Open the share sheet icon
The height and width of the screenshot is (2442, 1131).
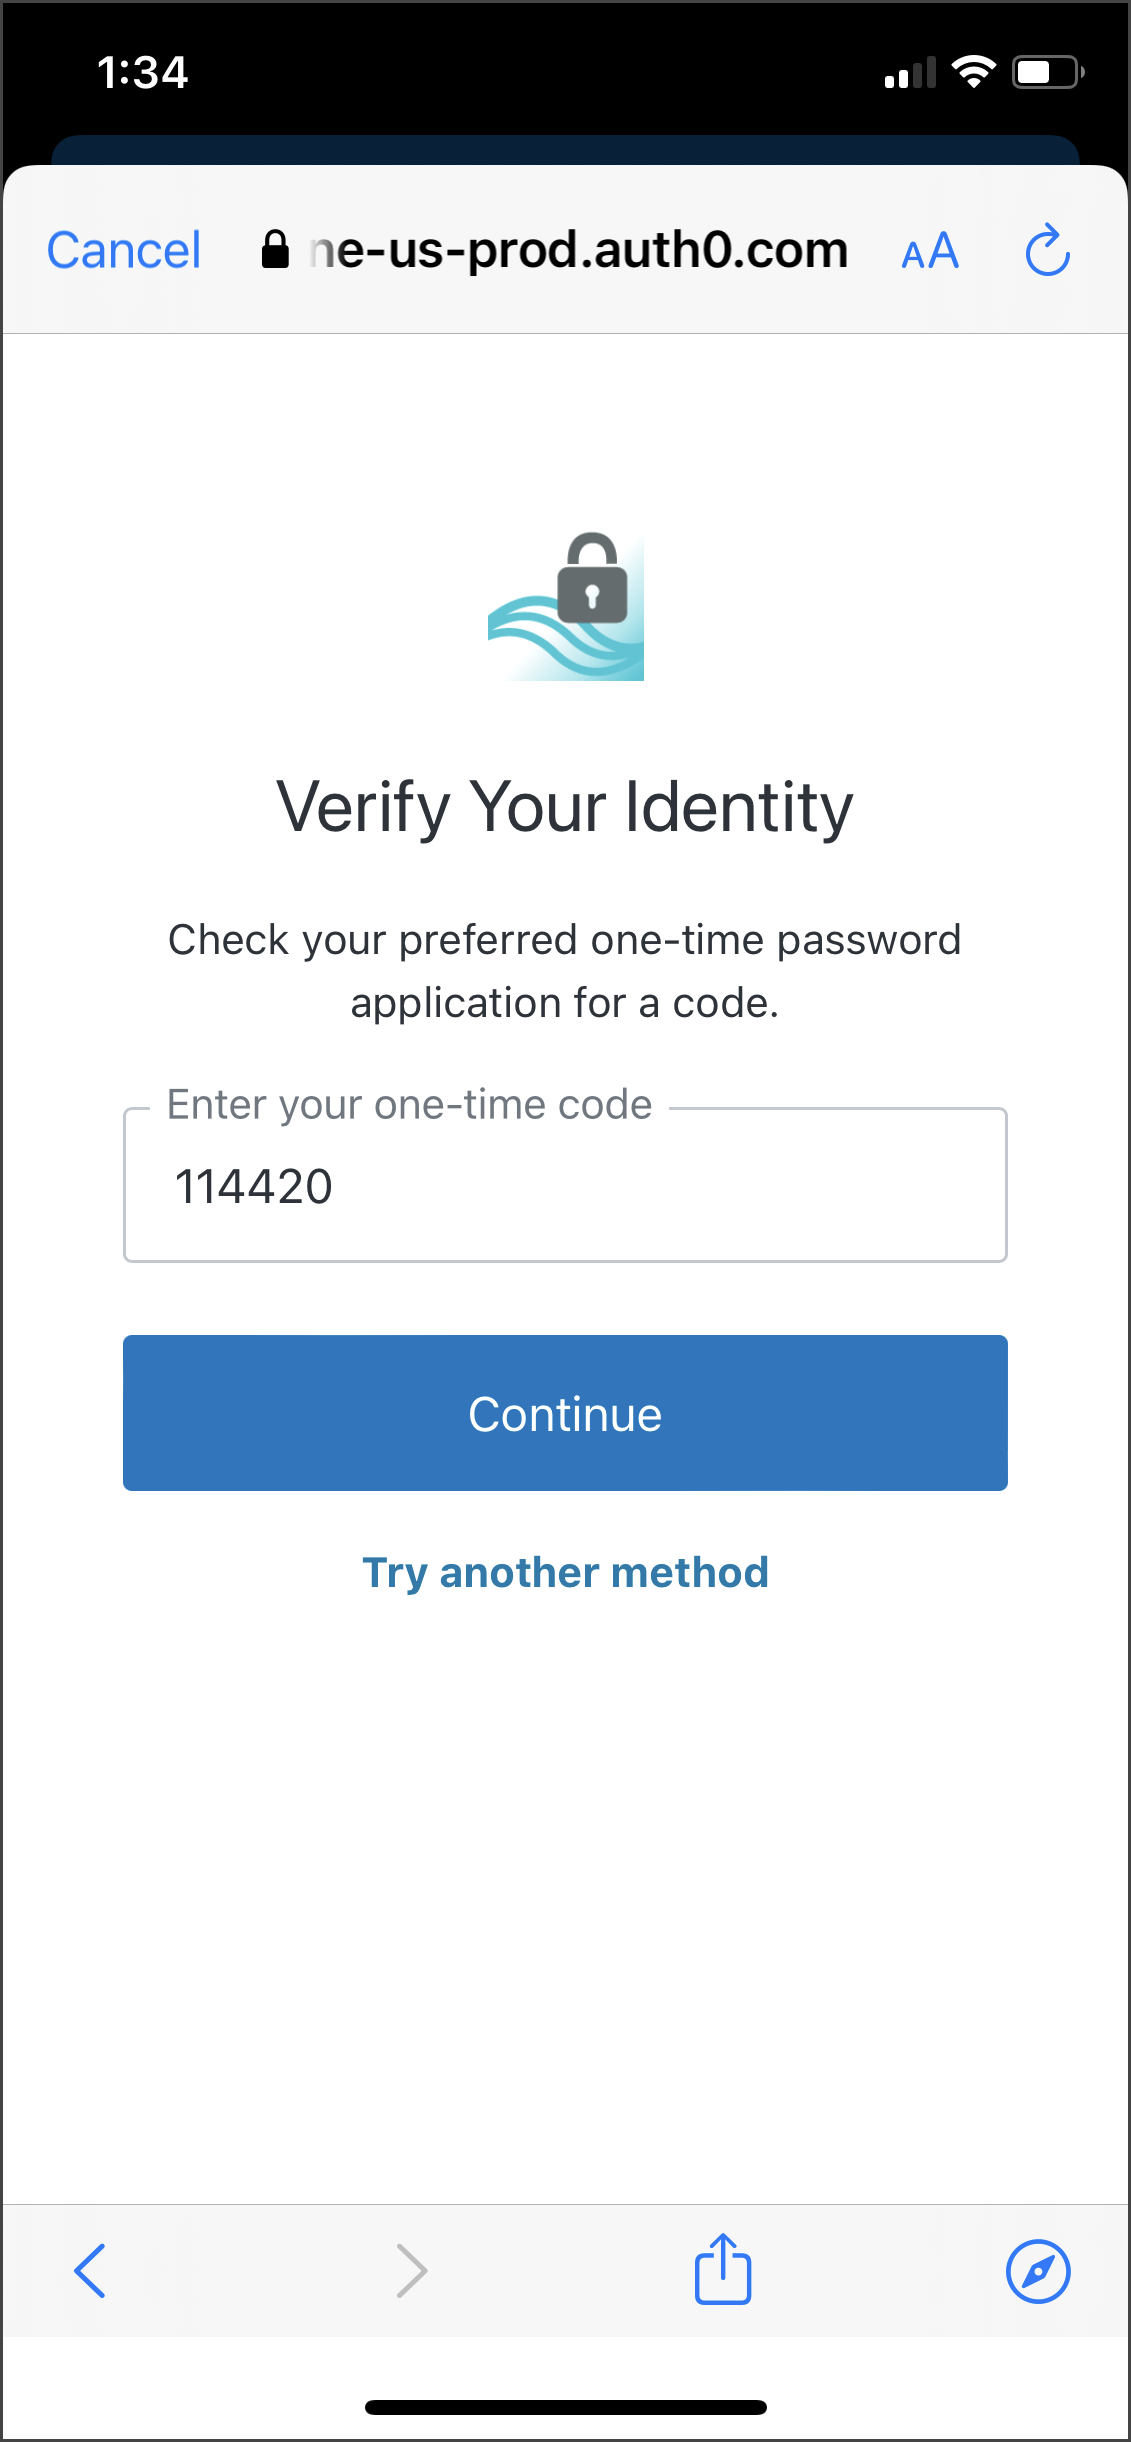pyautogui.click(x=723, y=2270)
